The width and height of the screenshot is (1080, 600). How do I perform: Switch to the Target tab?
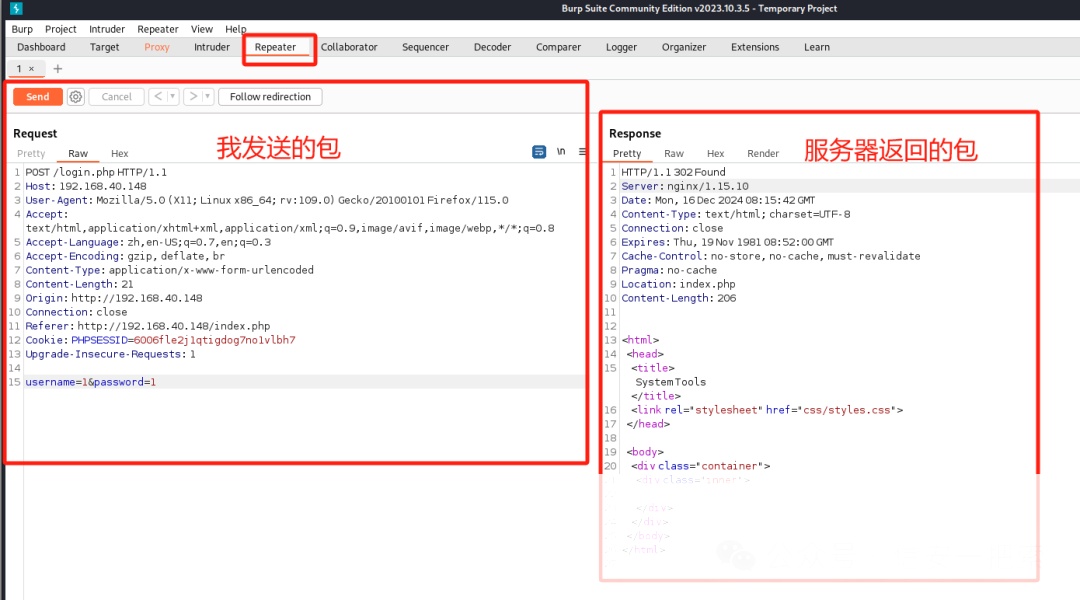tap(105, 47)
